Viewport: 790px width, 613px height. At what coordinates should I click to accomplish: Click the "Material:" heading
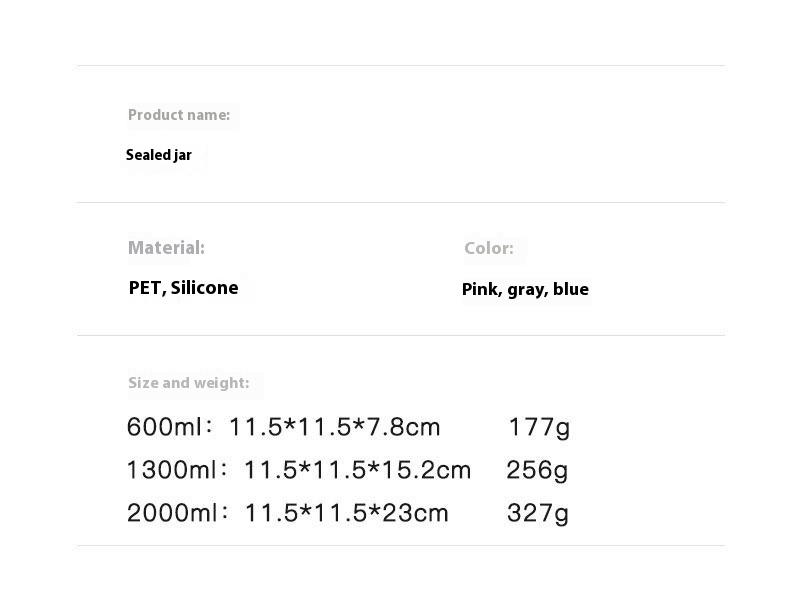(166, 247)
